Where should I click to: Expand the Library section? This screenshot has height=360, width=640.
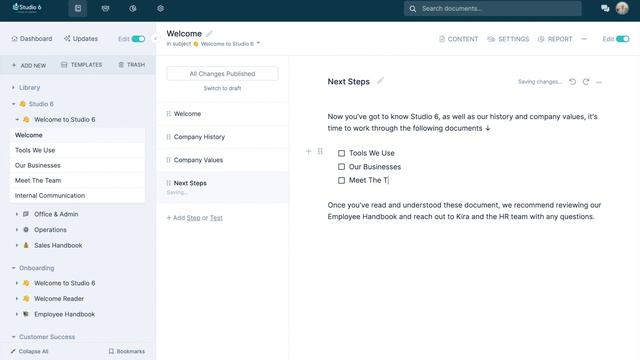pyautogui.click(x=13, y=87)
